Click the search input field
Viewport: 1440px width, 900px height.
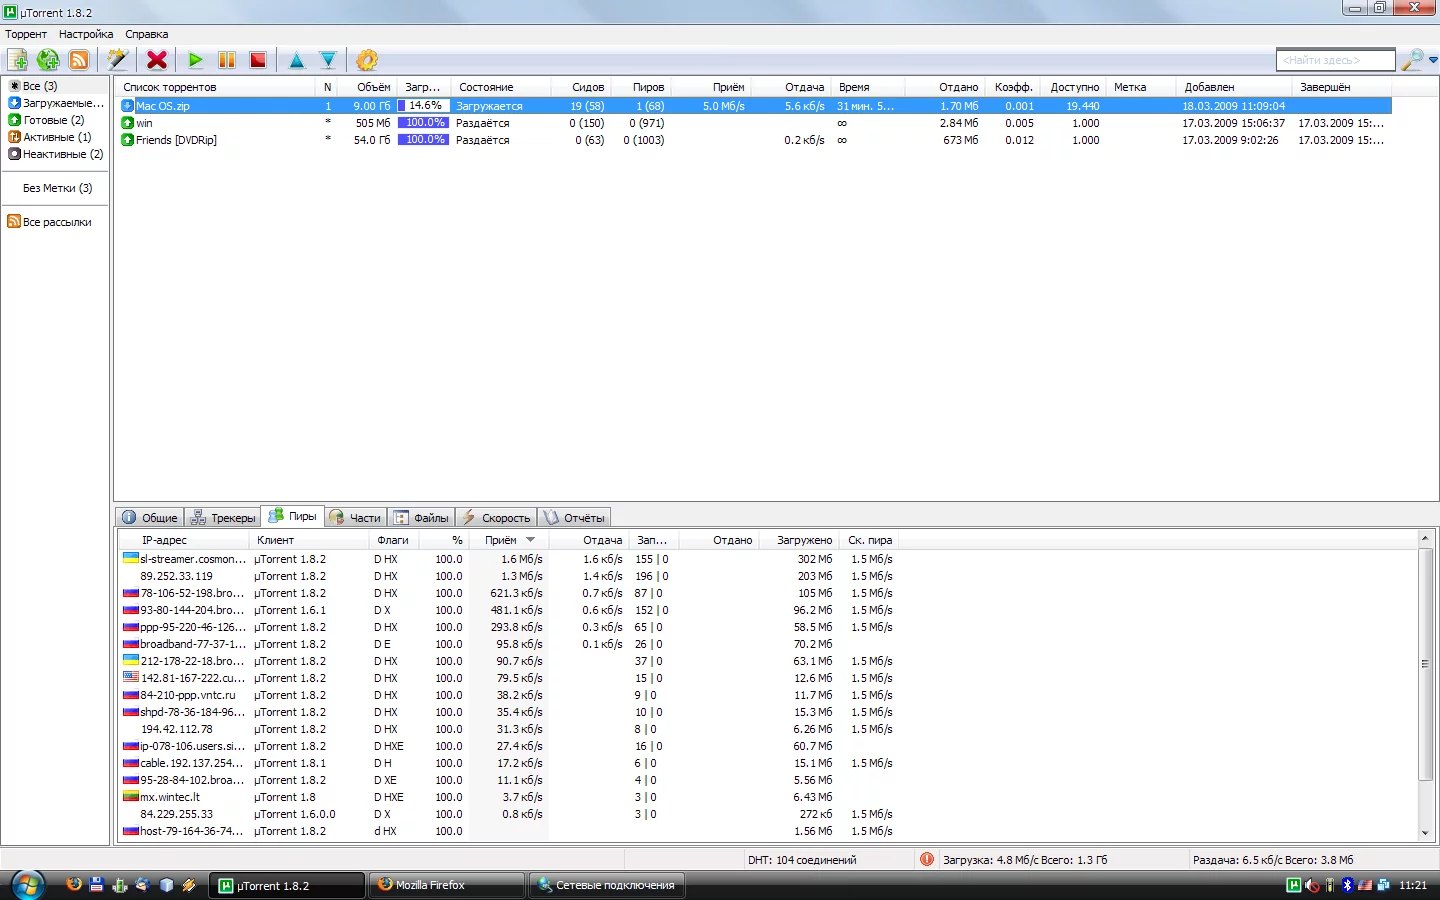(1335, 60)
